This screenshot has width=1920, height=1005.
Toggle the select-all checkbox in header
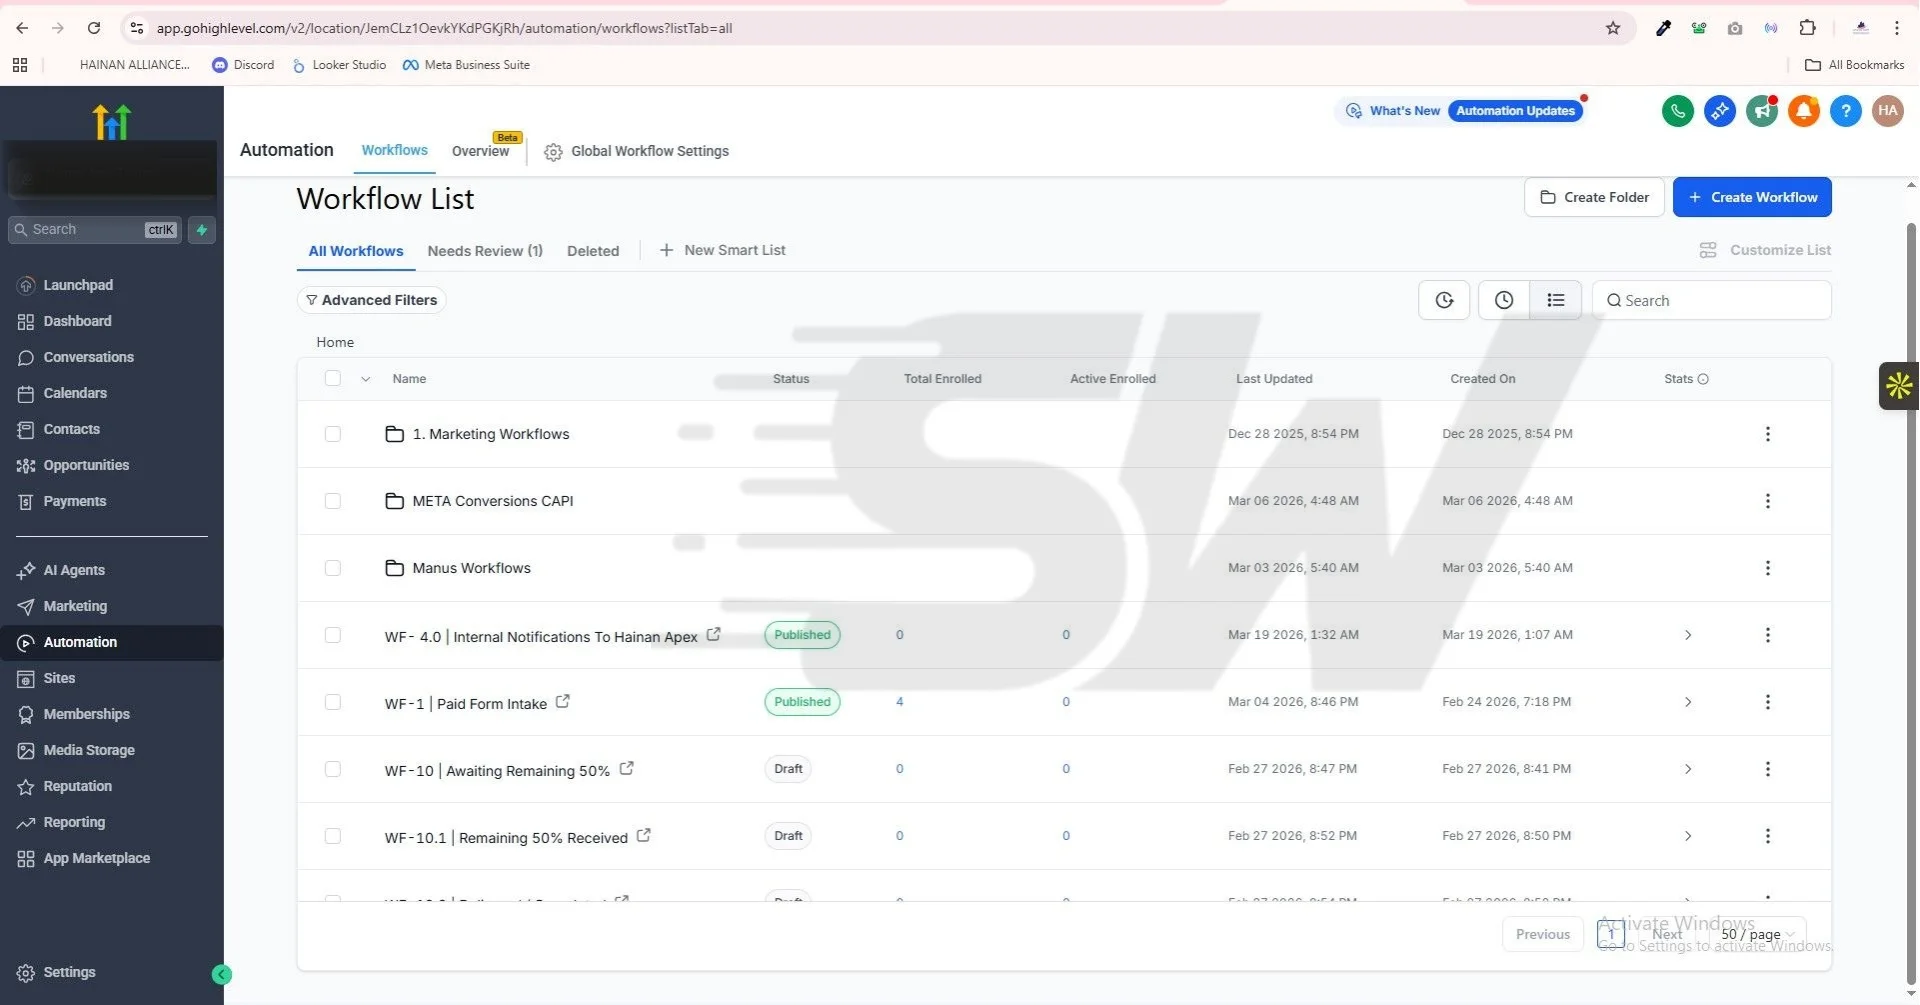coord(333,379)
